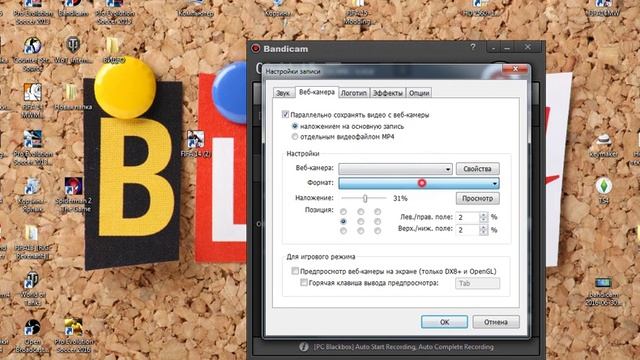The width and height of the screenshot is (640, 360).
Task: Toggle parallel webcam video saving checkbox
Action: pos(285,115)
